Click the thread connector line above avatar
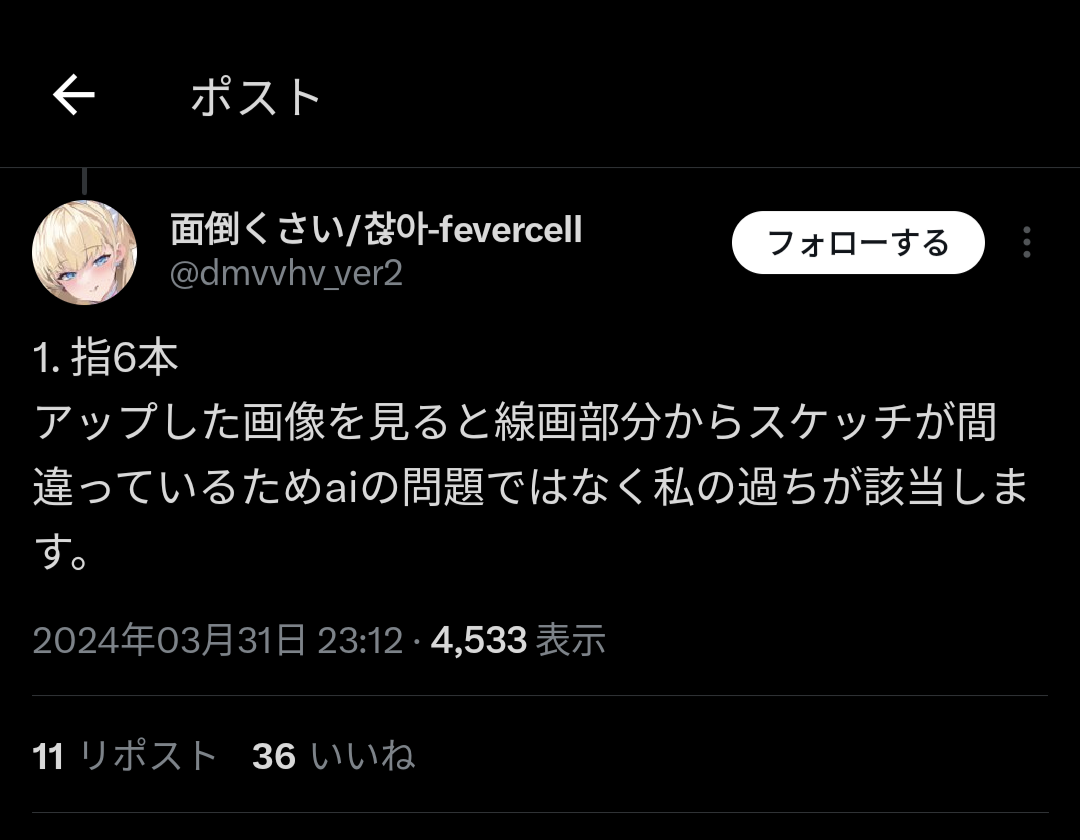Screen dimensions: 1080x840 coord(84,181)
